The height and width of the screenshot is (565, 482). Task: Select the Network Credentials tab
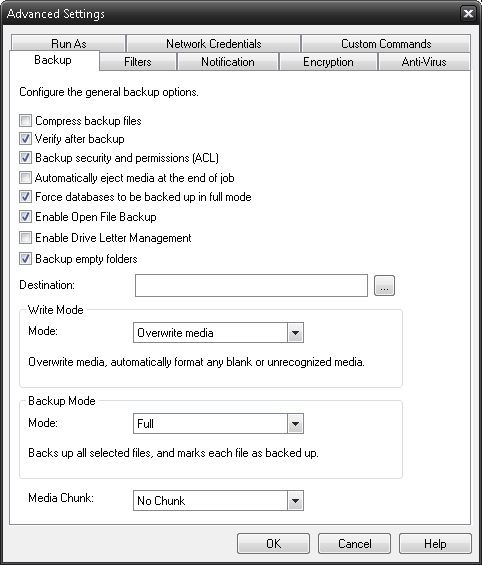[x=214, y=44]
